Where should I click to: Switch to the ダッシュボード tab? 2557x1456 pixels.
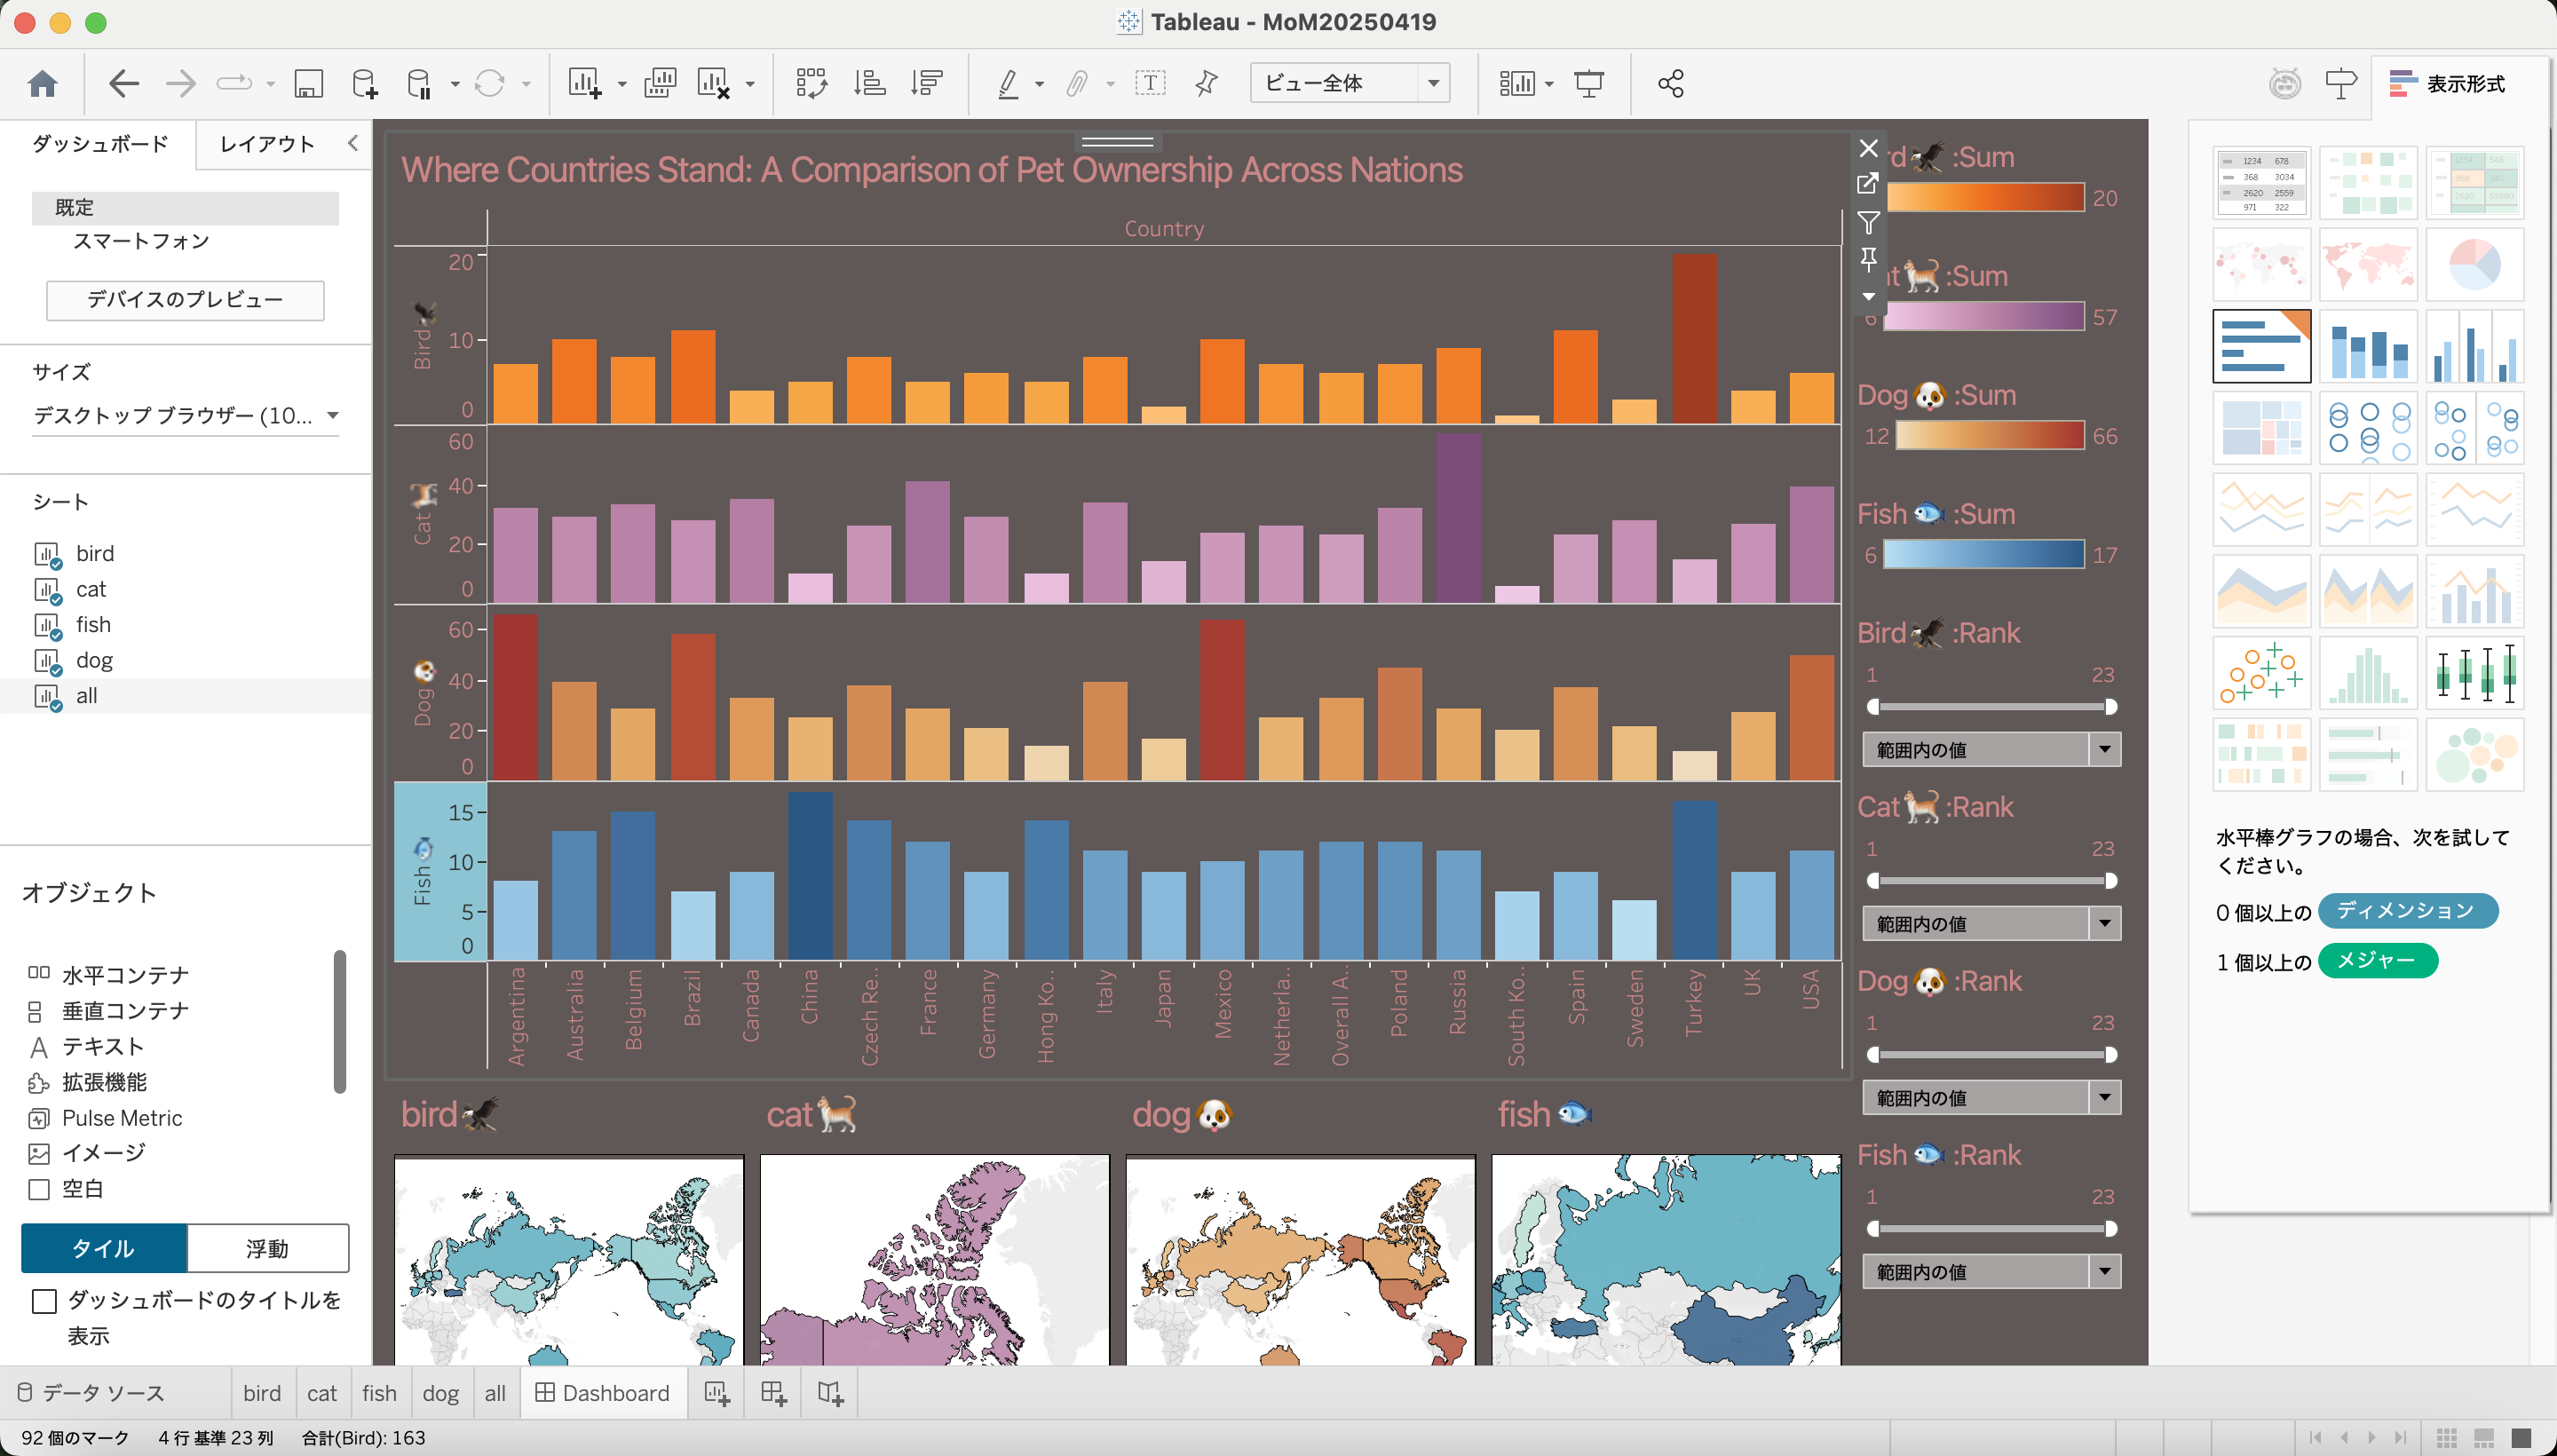(x=100, y=144)
